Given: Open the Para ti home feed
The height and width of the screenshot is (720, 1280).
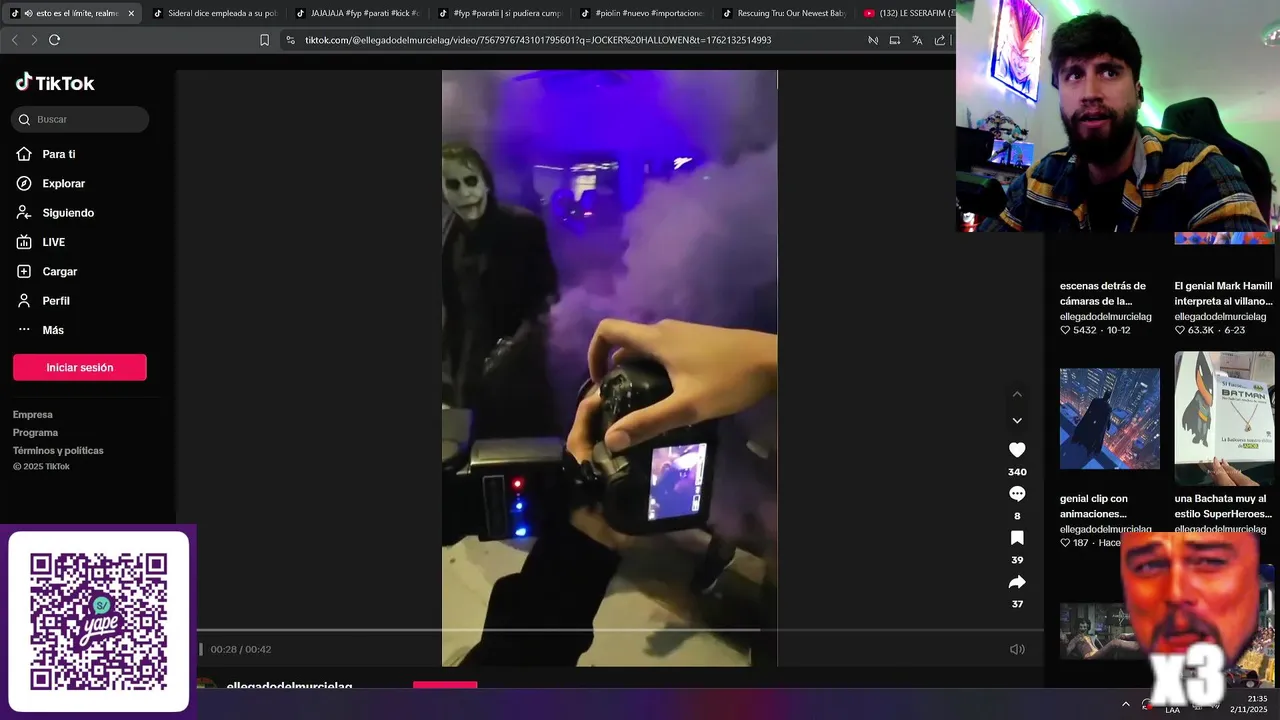Looking at the screenshot, I should (x=46, y=154).
